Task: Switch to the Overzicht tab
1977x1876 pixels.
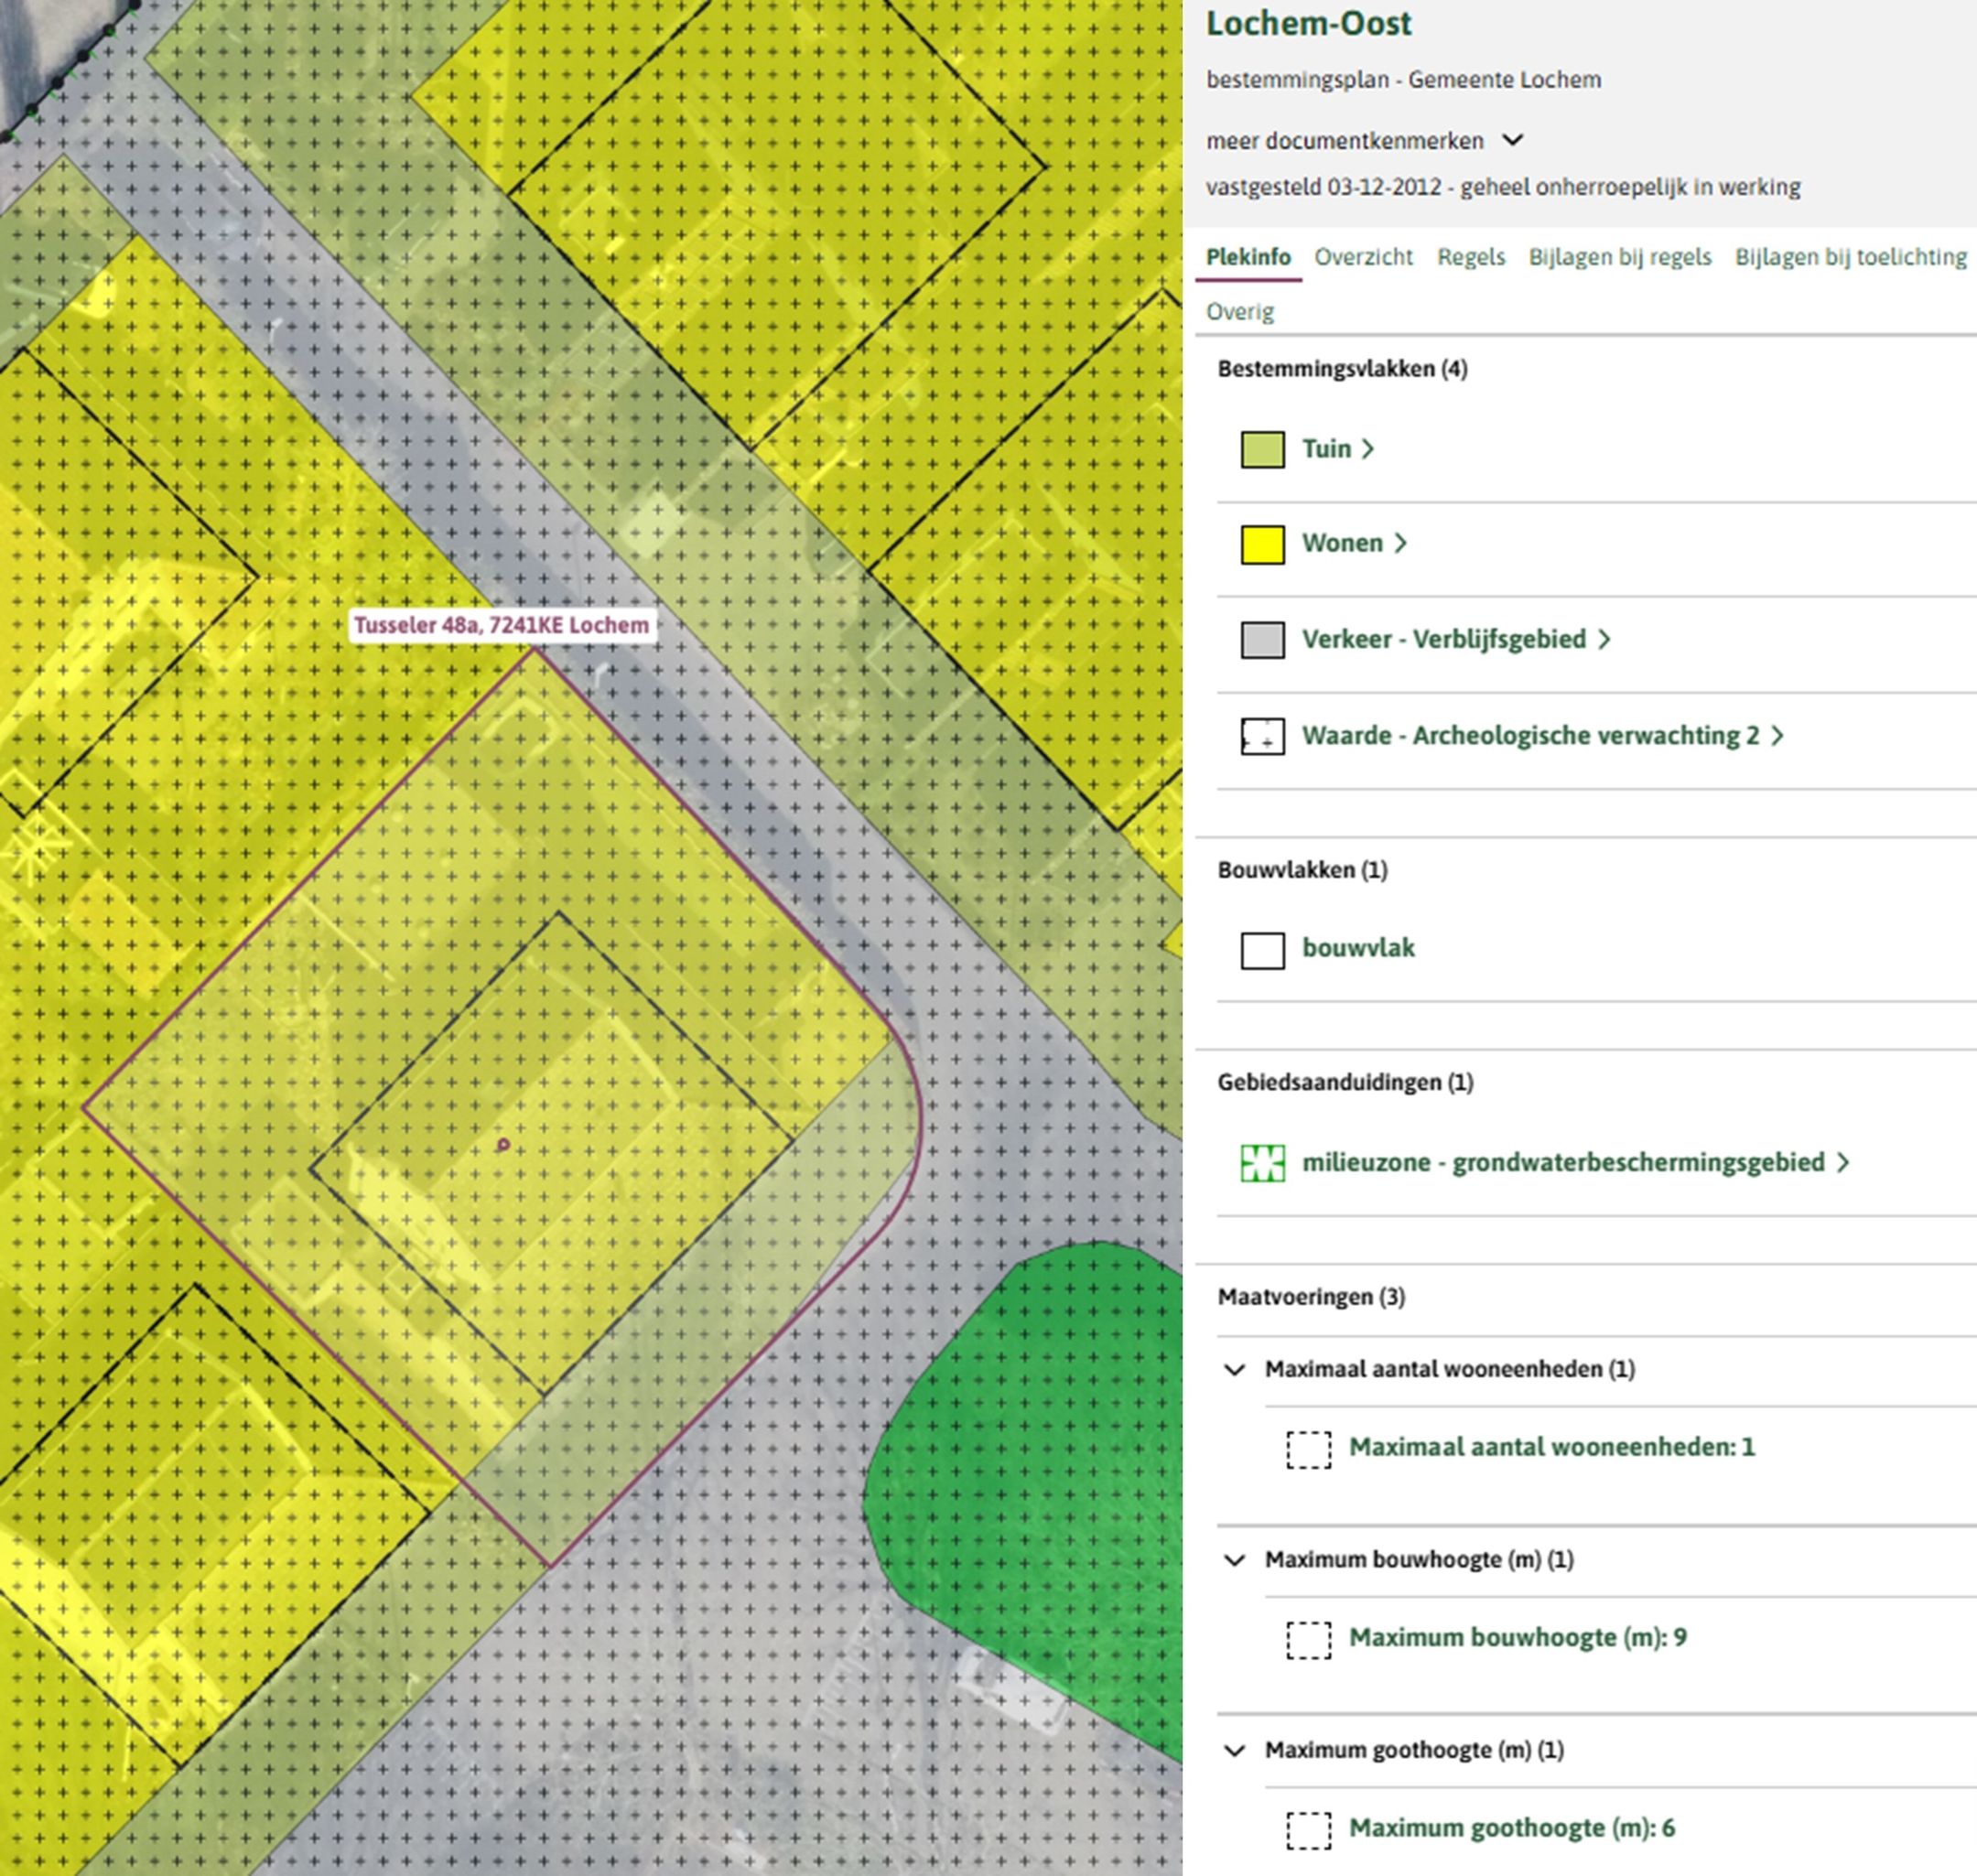Action: 1363,257
